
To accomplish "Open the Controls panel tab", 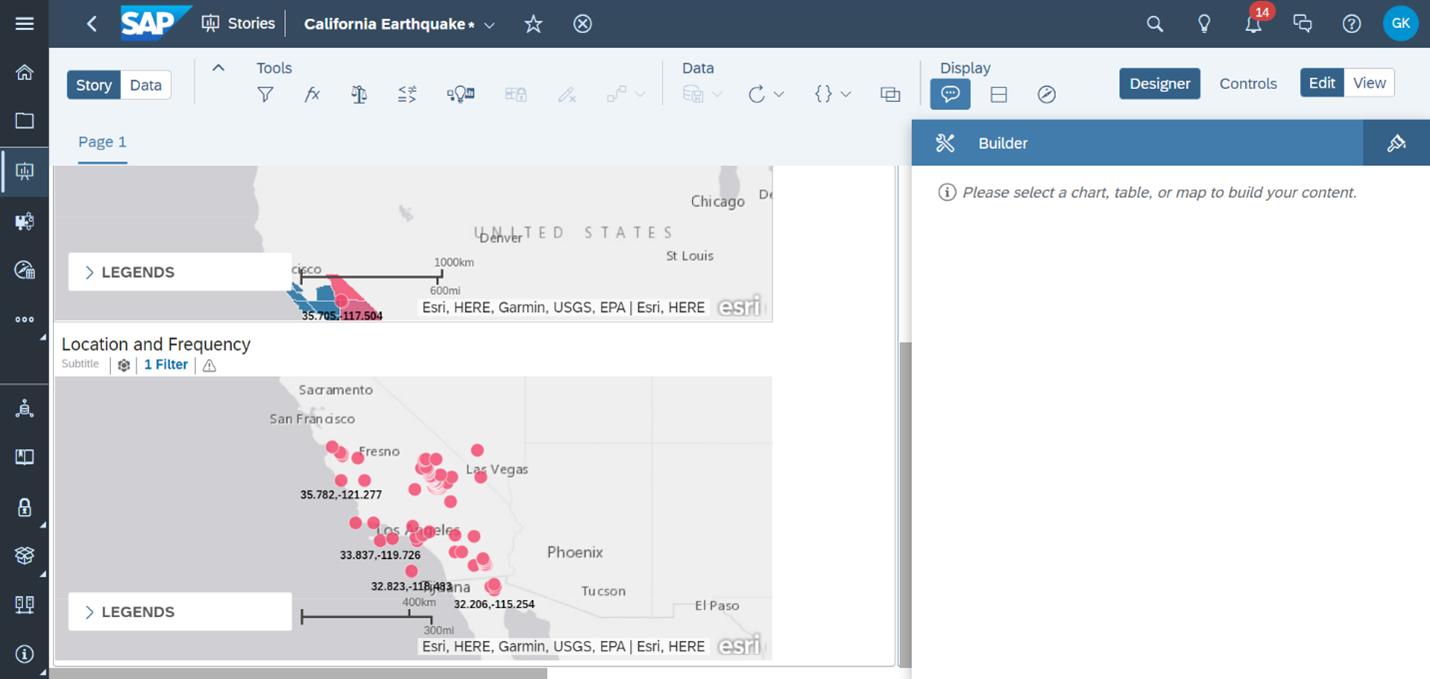I will (1248, 84).
